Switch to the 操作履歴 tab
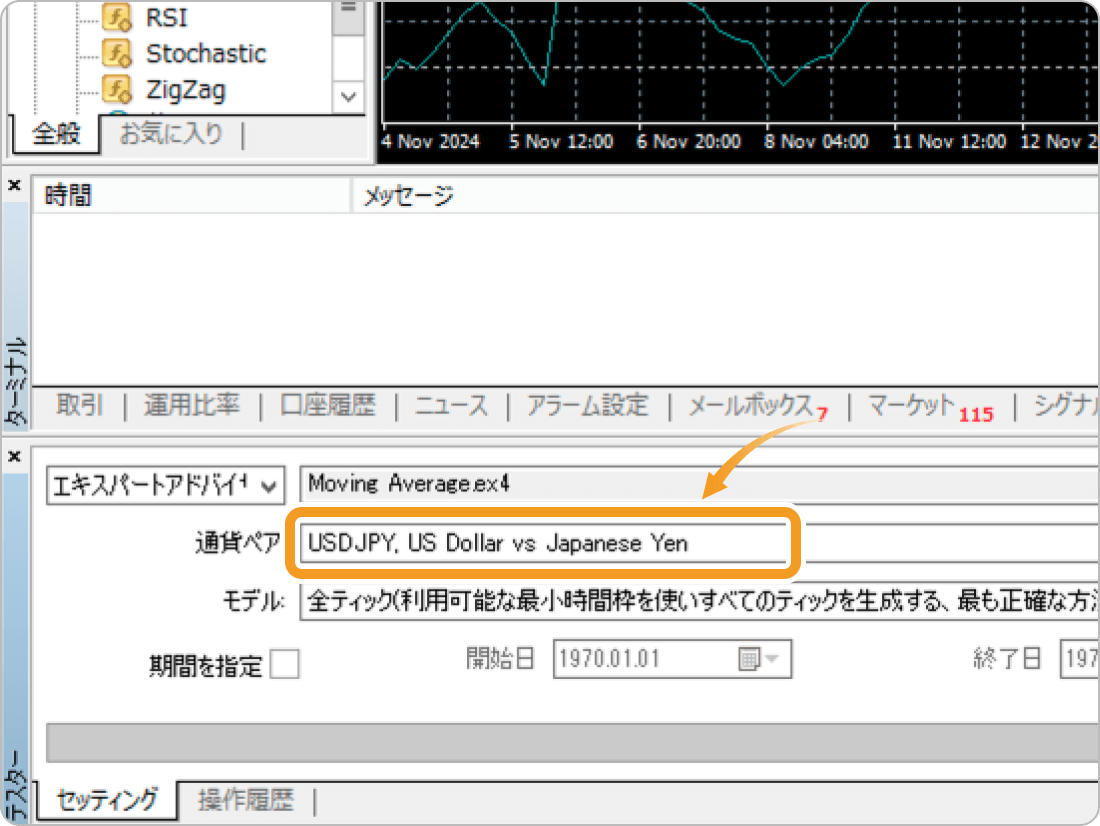Viewport: 1100px width, 826px height. click(246, 800)
